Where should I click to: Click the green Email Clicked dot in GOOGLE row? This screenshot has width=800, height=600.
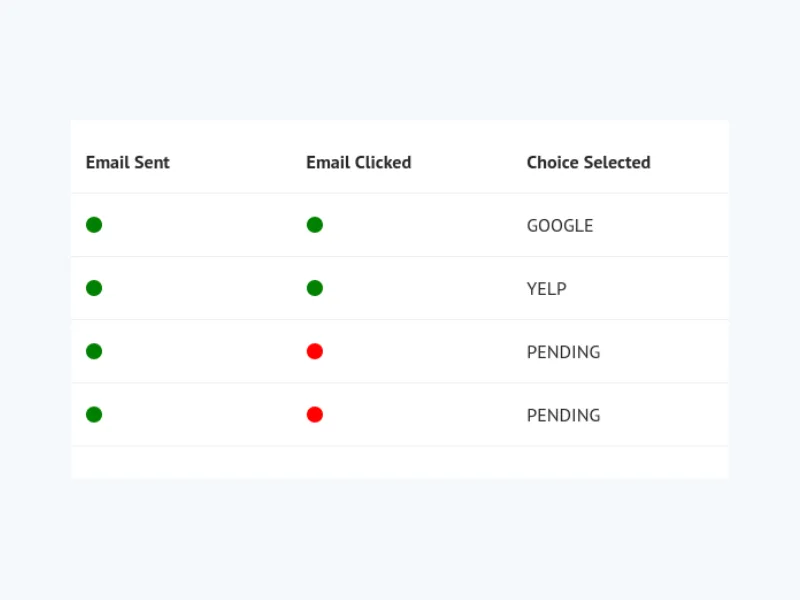coord(314,225)
